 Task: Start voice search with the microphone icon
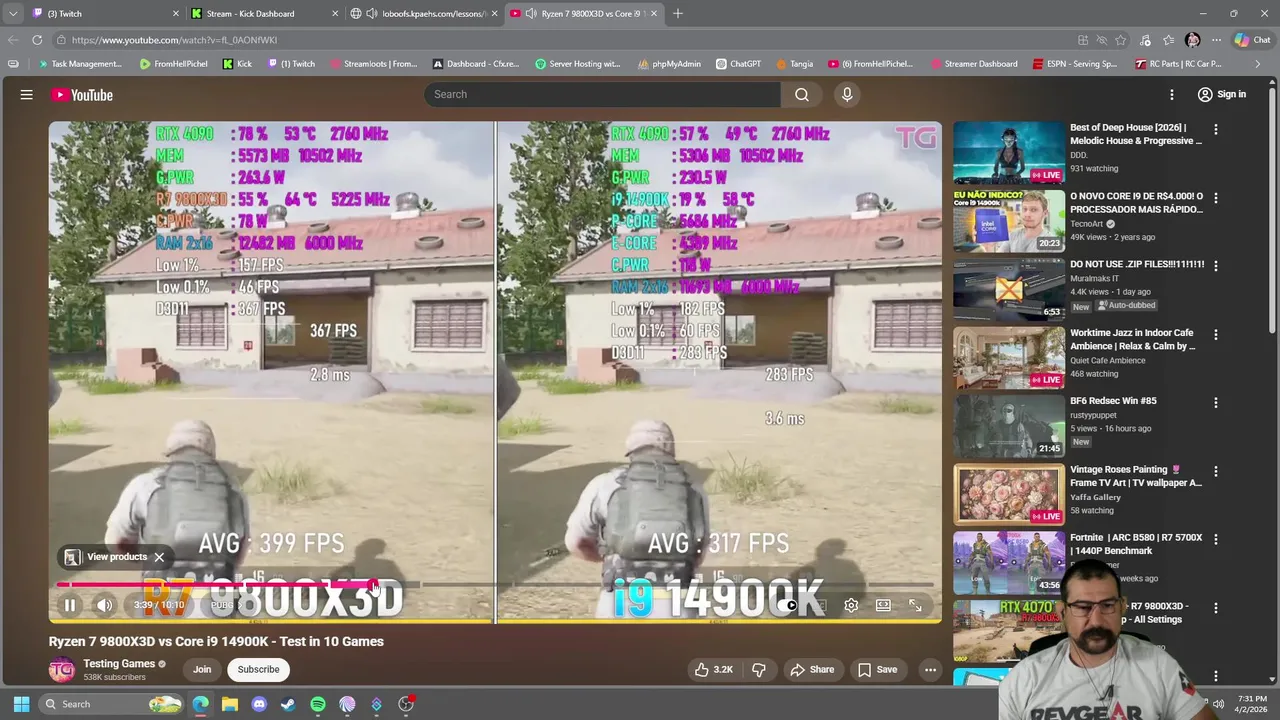tap(847, 95)
